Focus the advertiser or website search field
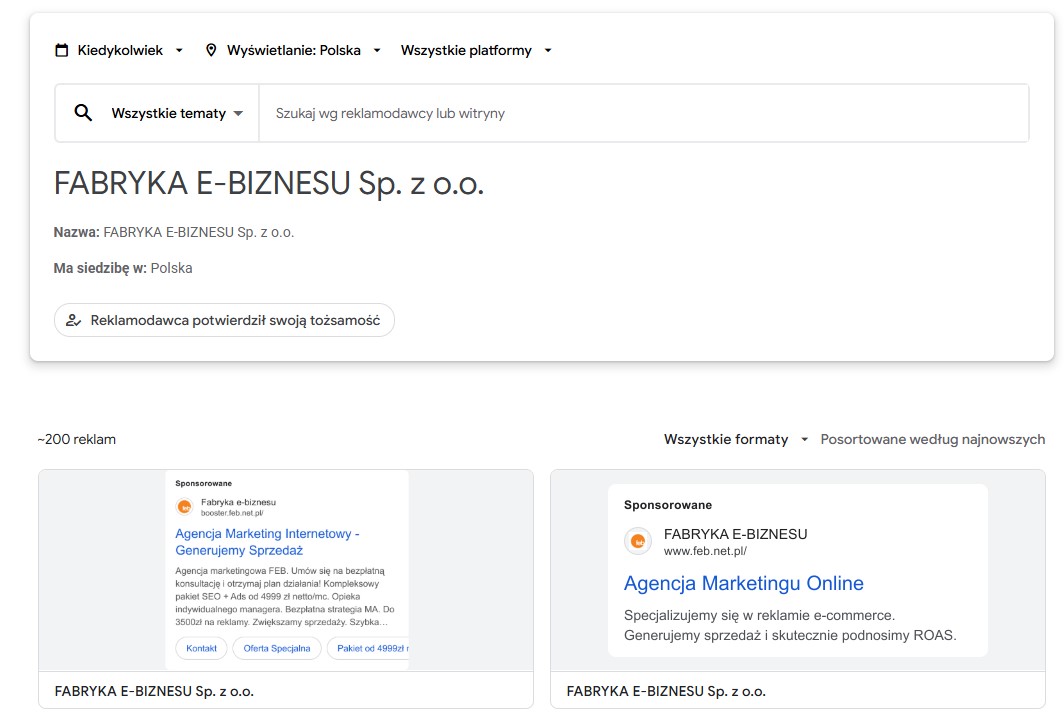Viewport: 1064px width, 717px height. (x=644, y=113)
